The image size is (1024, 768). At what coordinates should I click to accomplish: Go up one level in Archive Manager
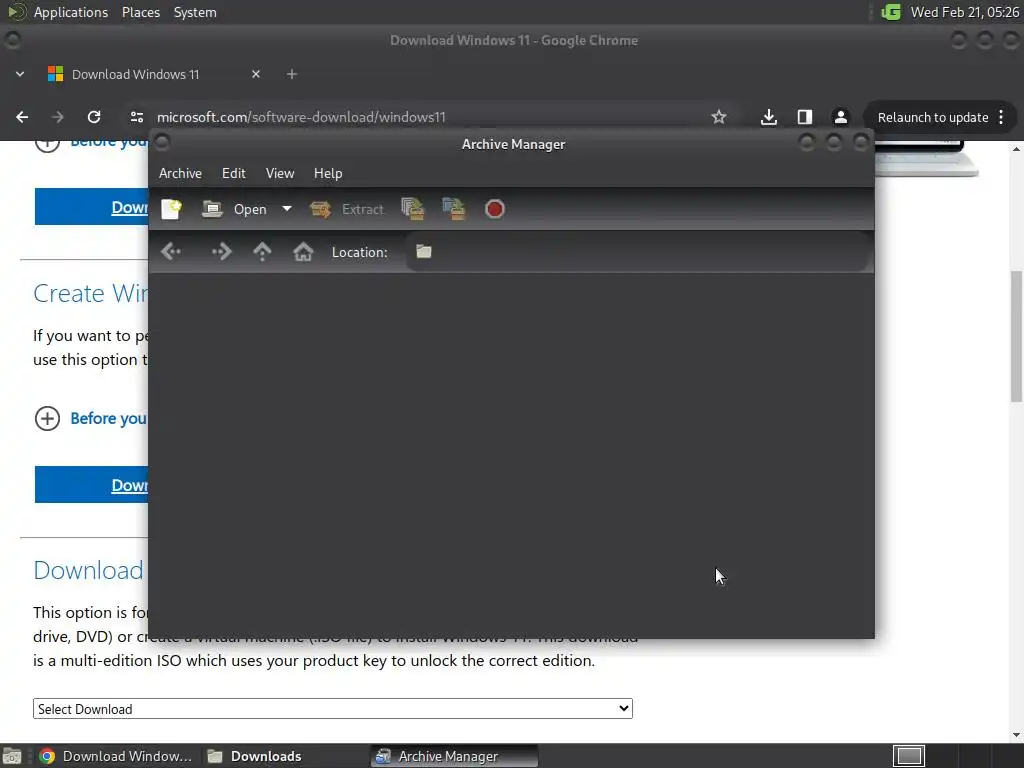pyautogui.click(x=262, y=251)
